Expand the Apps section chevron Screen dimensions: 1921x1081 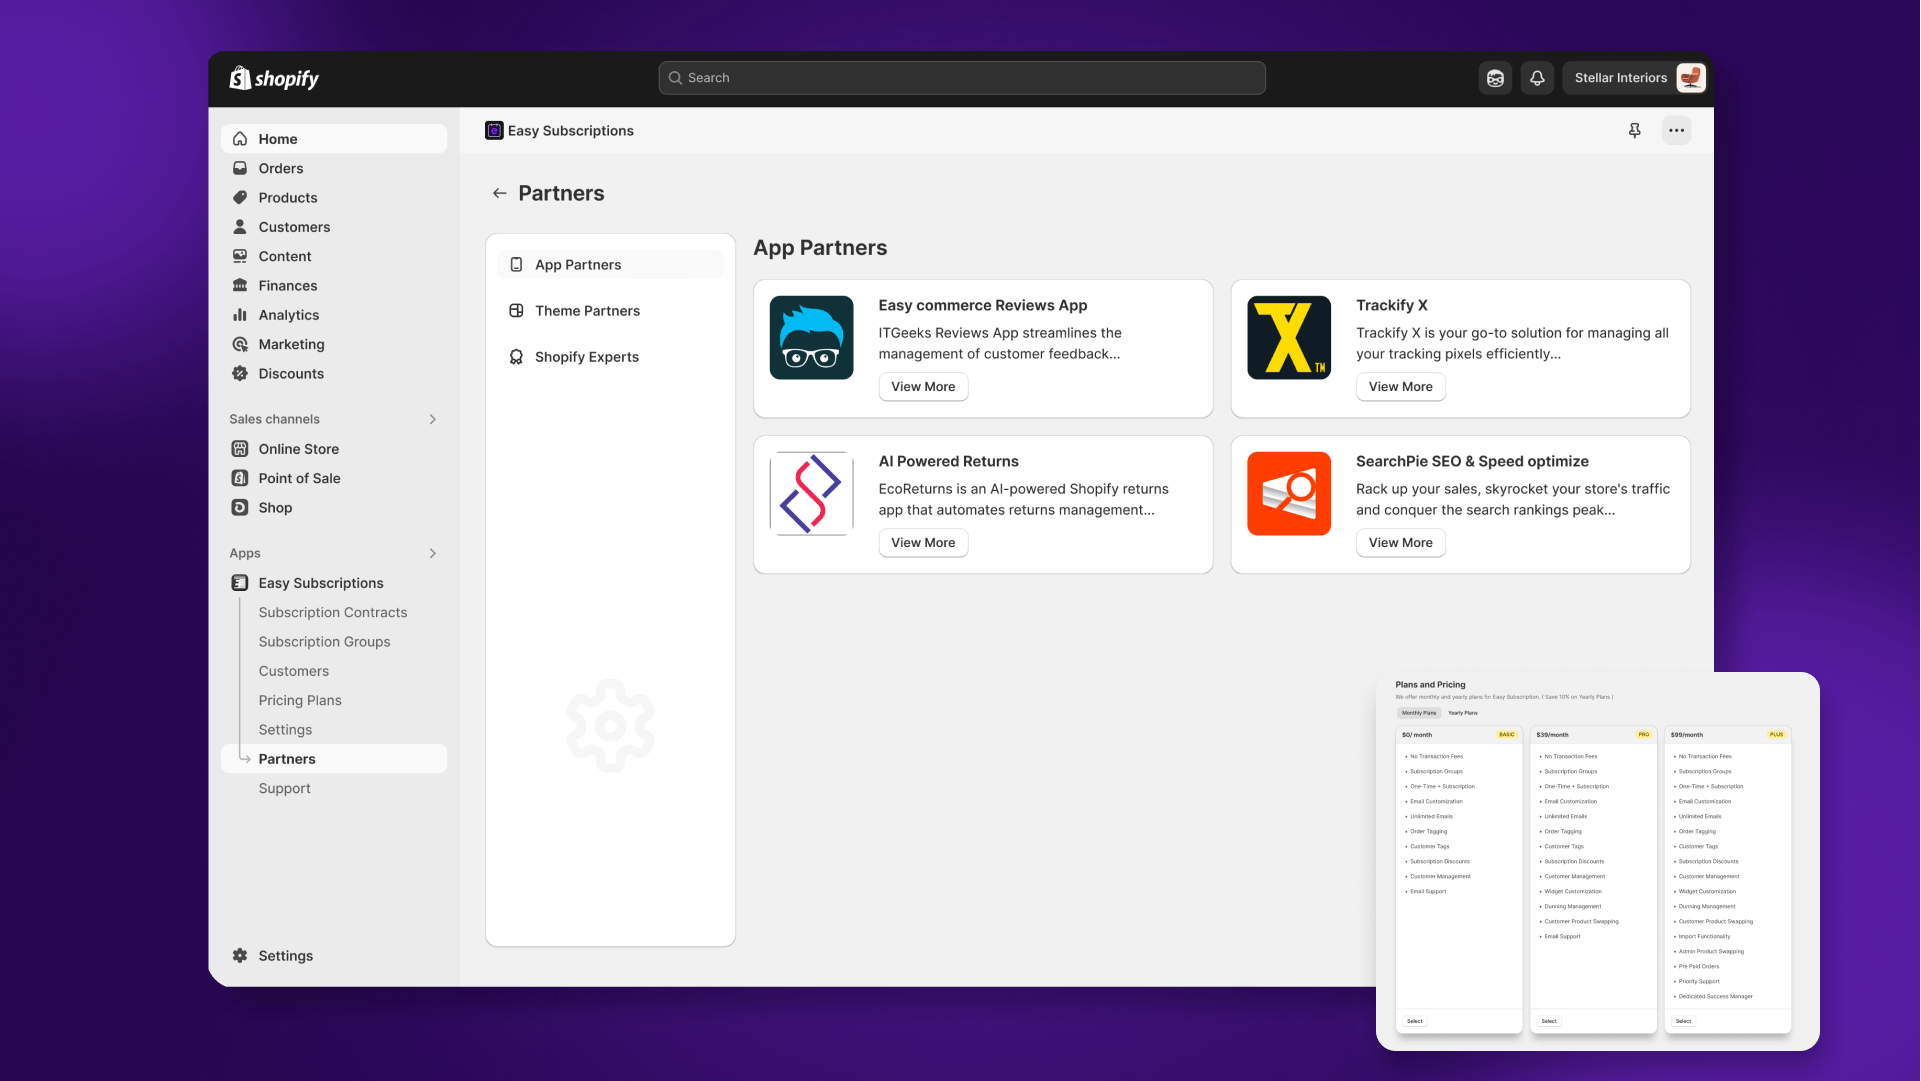point(433,553)
